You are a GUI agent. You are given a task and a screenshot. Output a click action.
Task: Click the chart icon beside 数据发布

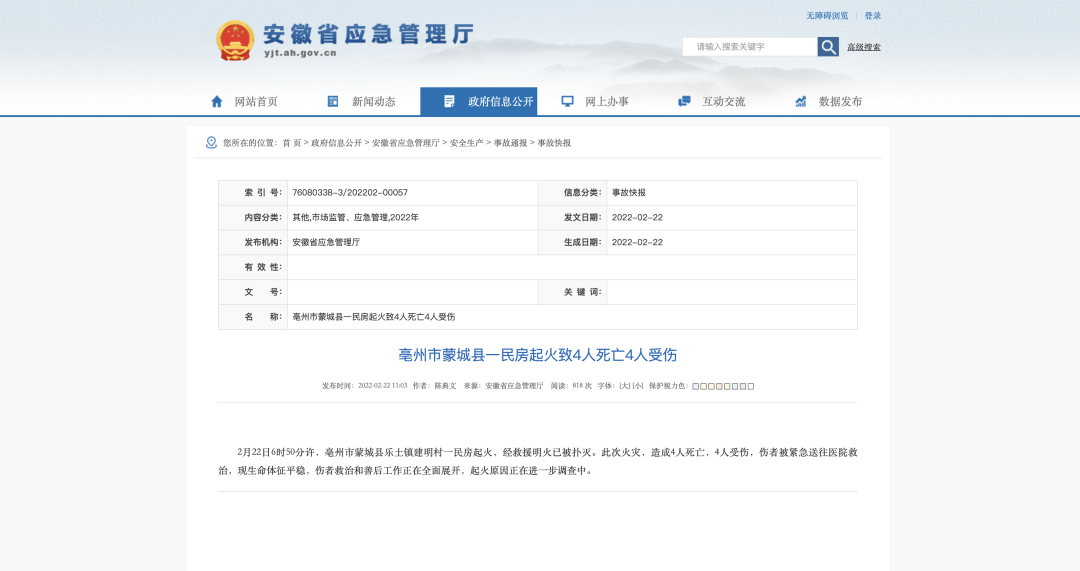[800, 101]
